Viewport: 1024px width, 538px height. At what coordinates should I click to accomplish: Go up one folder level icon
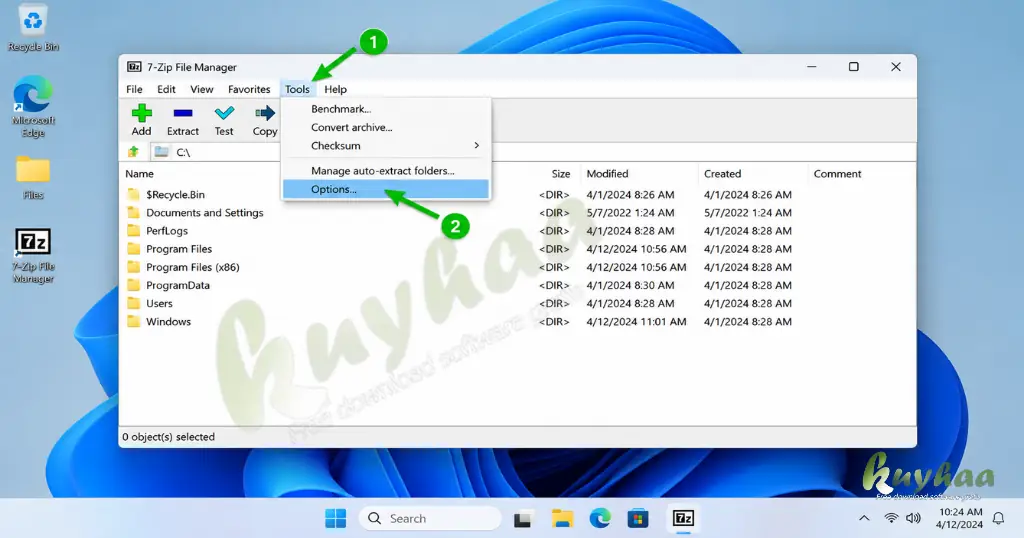pos(133,152)
